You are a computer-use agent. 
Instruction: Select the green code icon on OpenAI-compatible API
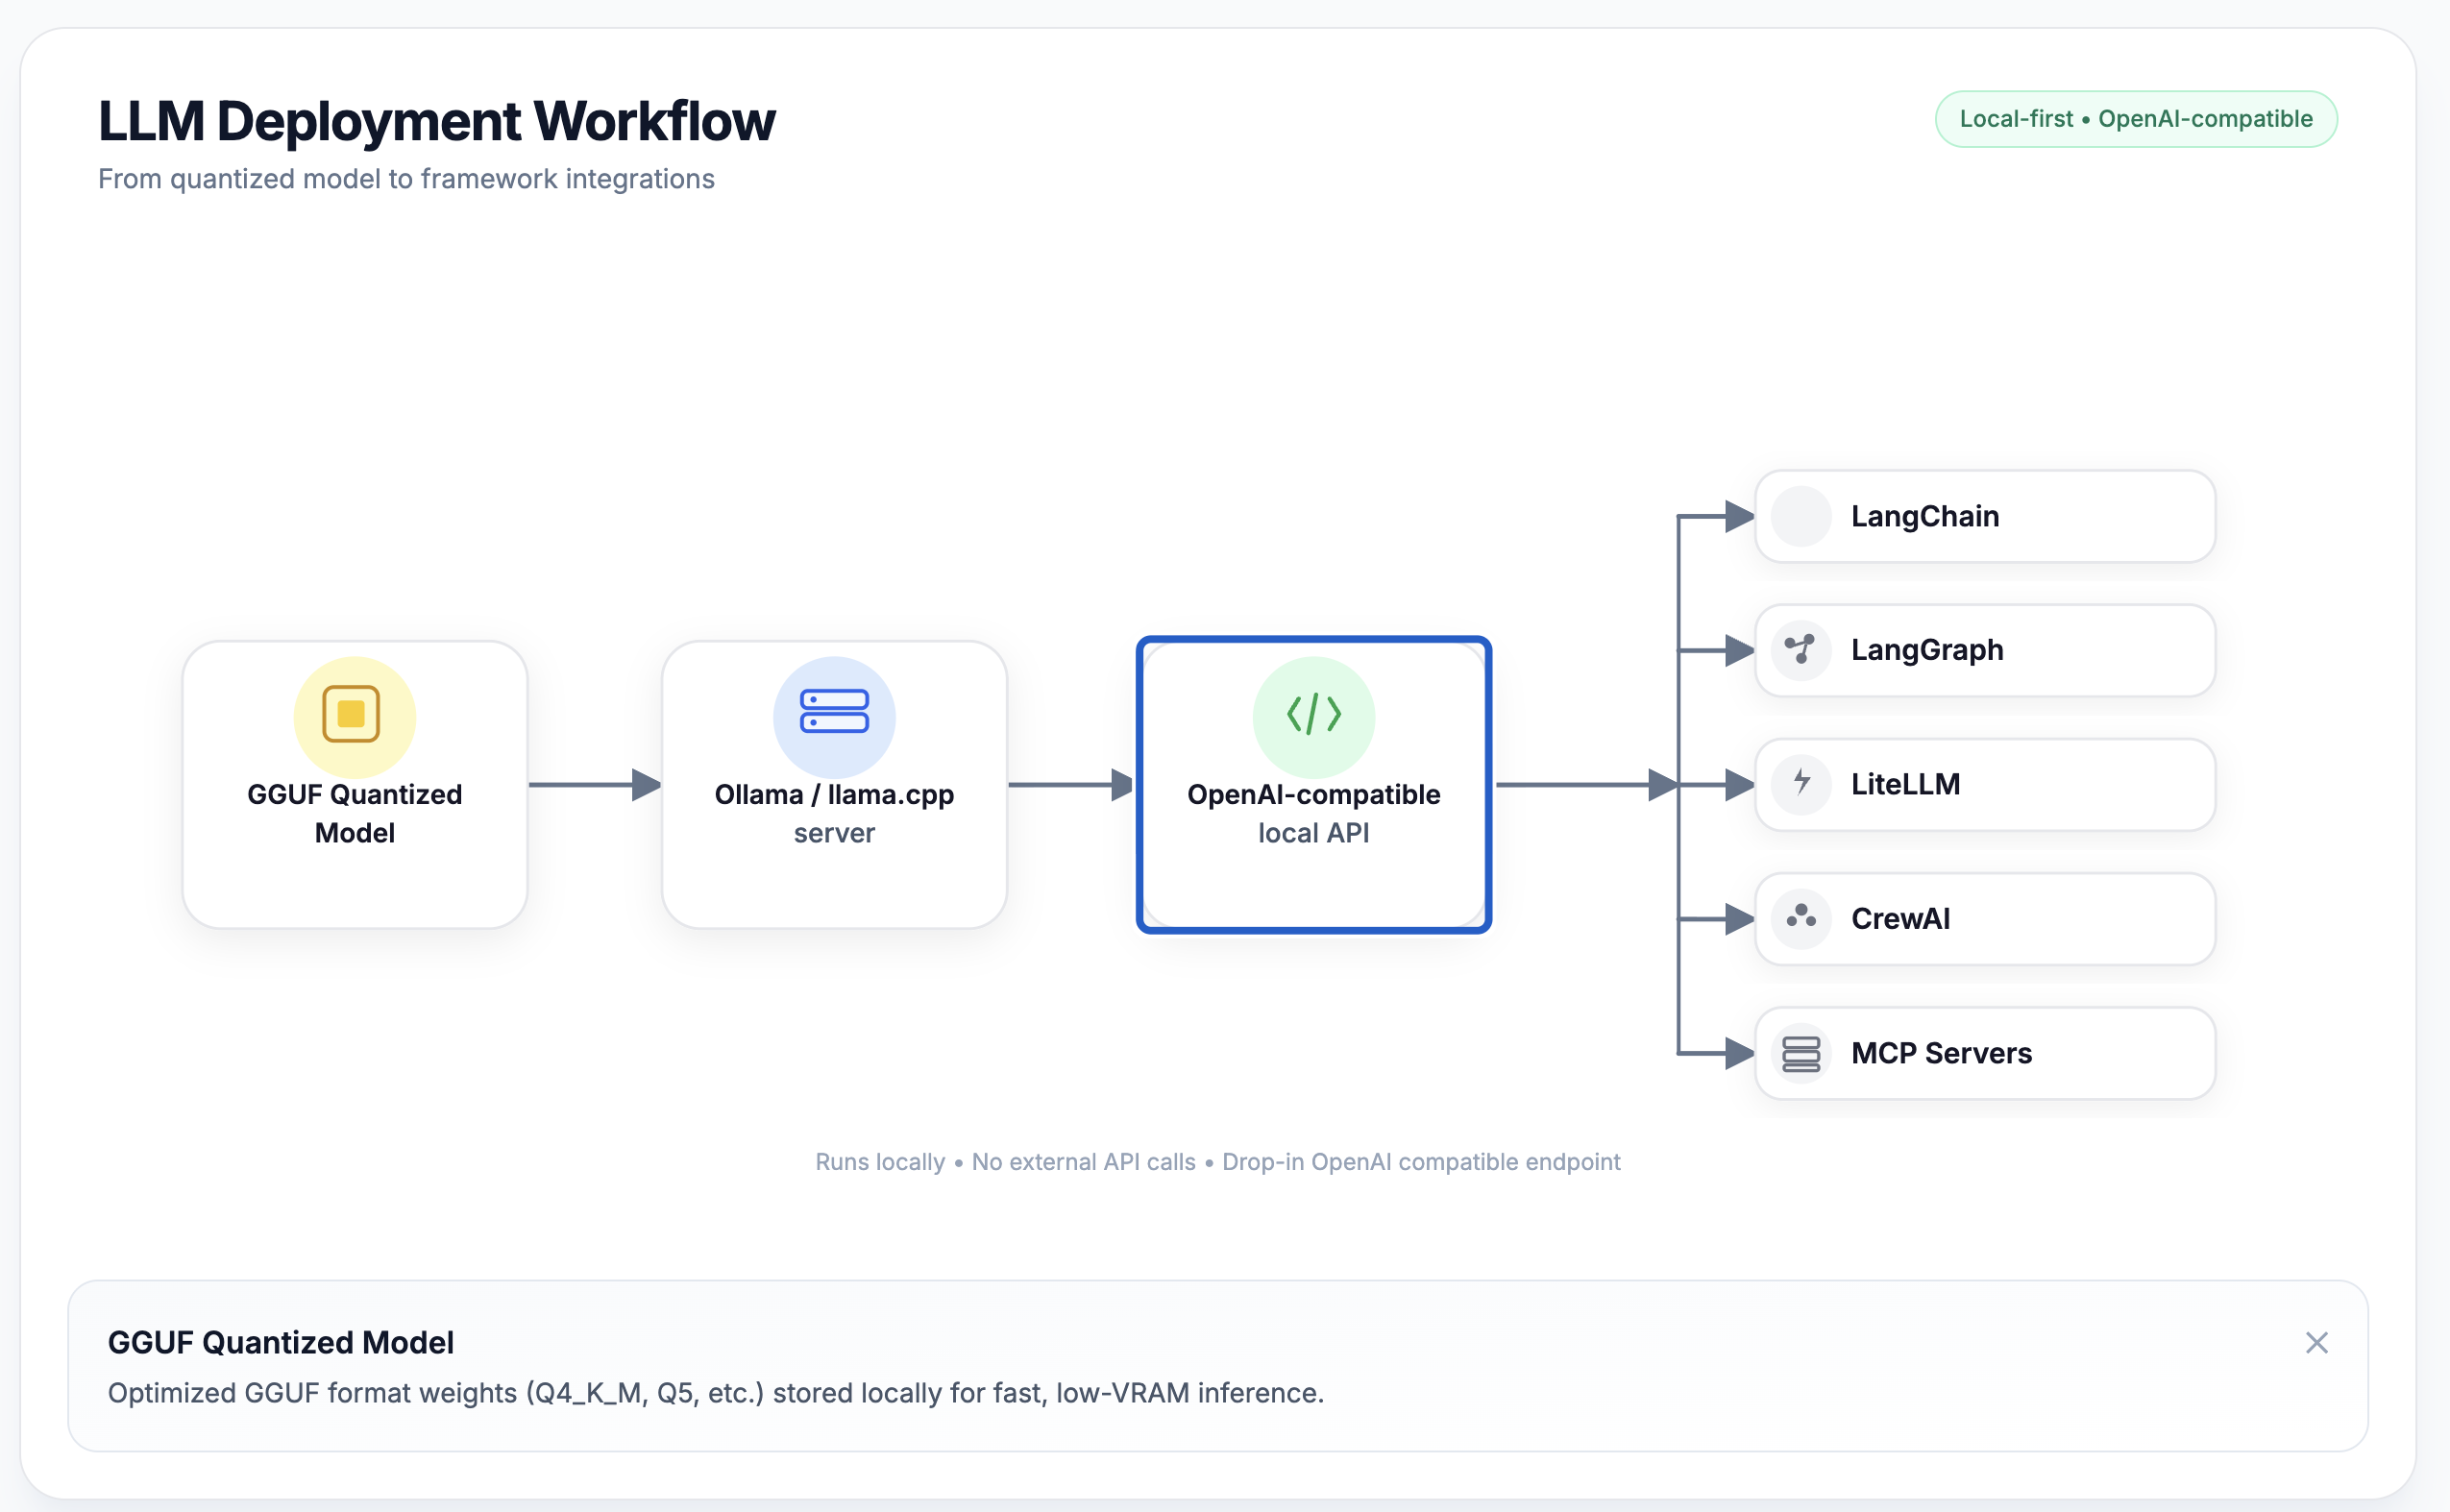point(1313,716)
